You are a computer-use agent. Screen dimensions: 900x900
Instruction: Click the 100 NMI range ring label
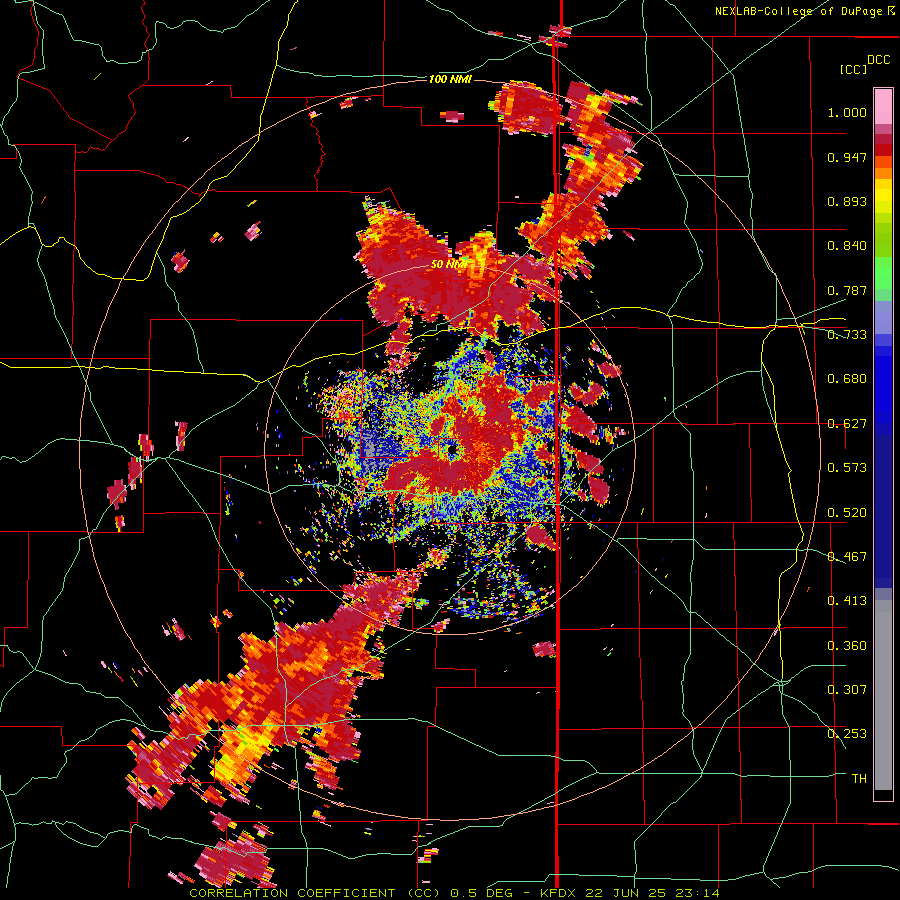(450, 79)
